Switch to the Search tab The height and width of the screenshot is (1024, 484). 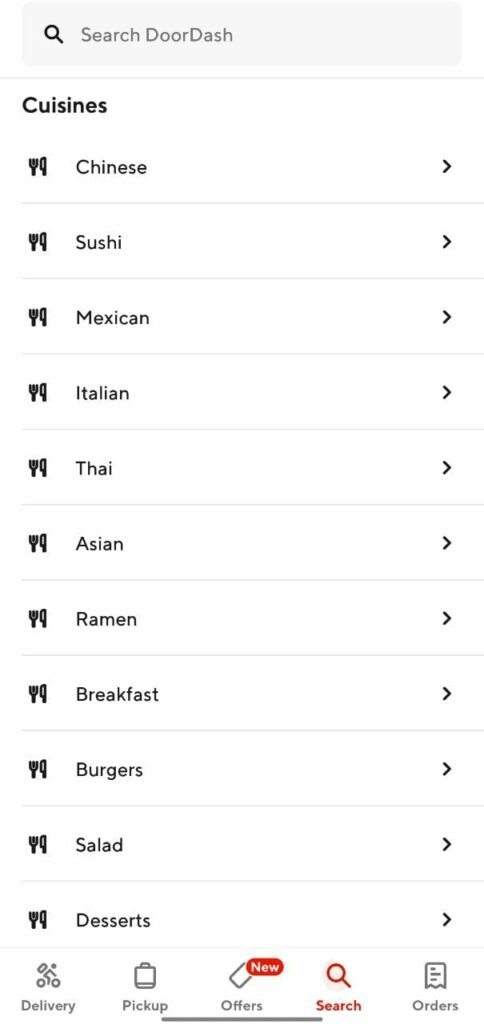point(338,987)
